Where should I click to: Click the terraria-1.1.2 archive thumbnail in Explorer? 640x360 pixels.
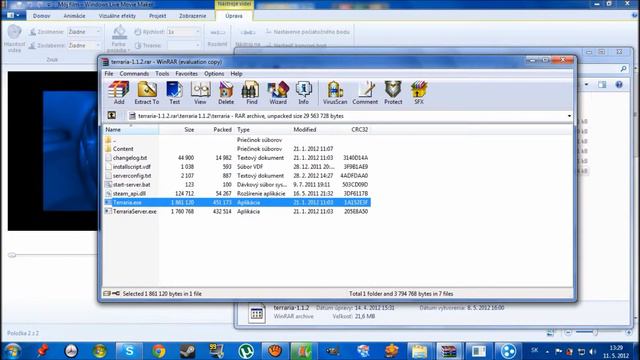coord(257,313)
